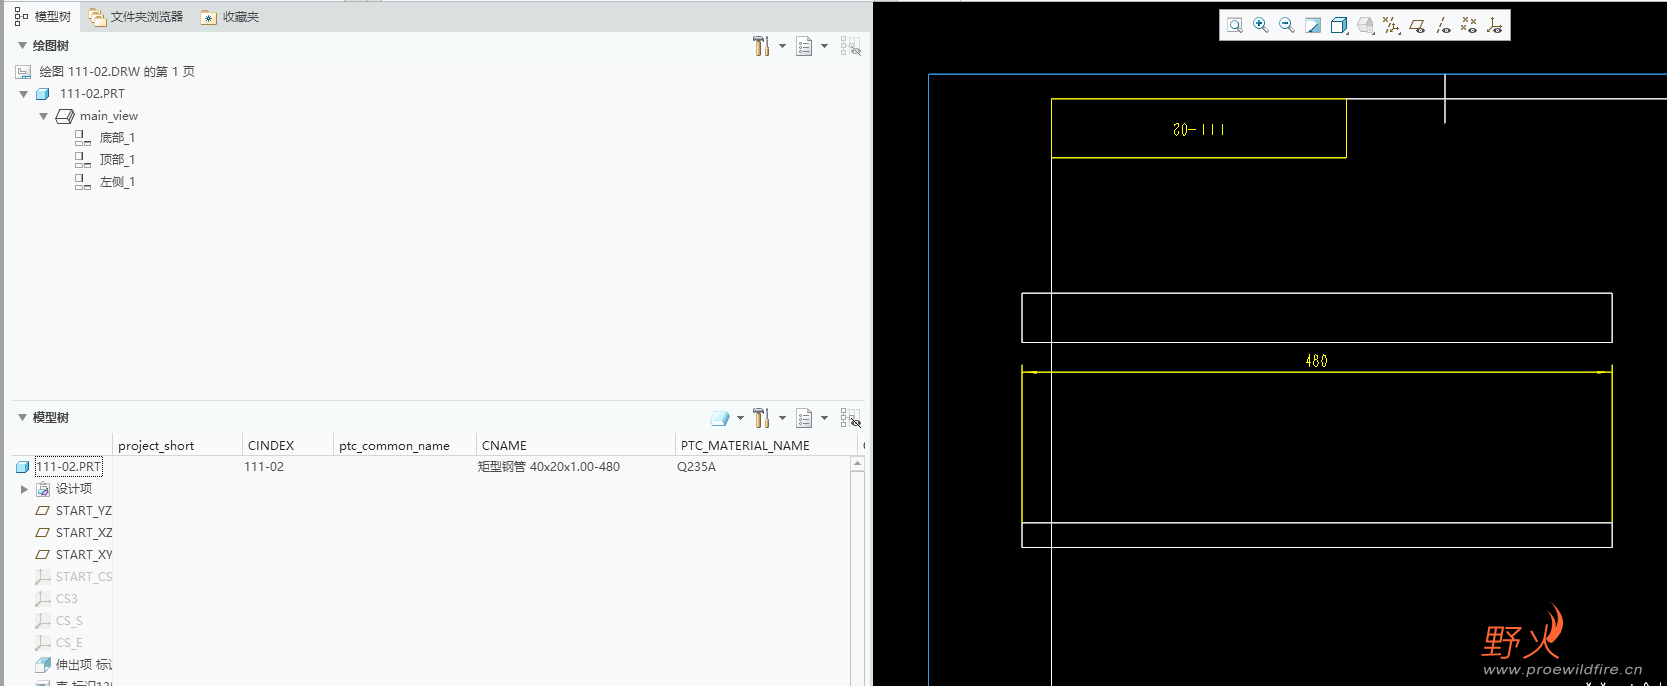Screen dimensions: 1667x686
Task: Open dropdown beside model tree list icon
Action: point(824,418)
